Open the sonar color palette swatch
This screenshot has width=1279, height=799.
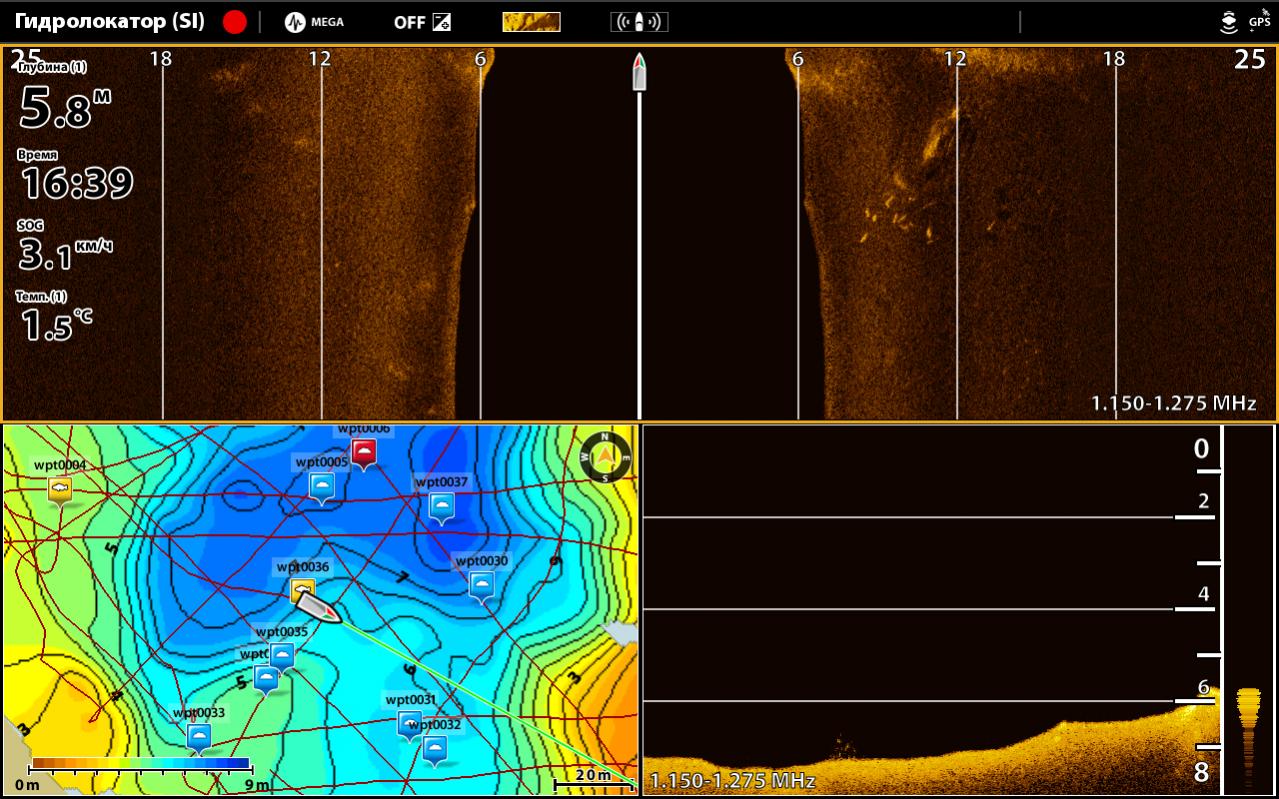530,22
